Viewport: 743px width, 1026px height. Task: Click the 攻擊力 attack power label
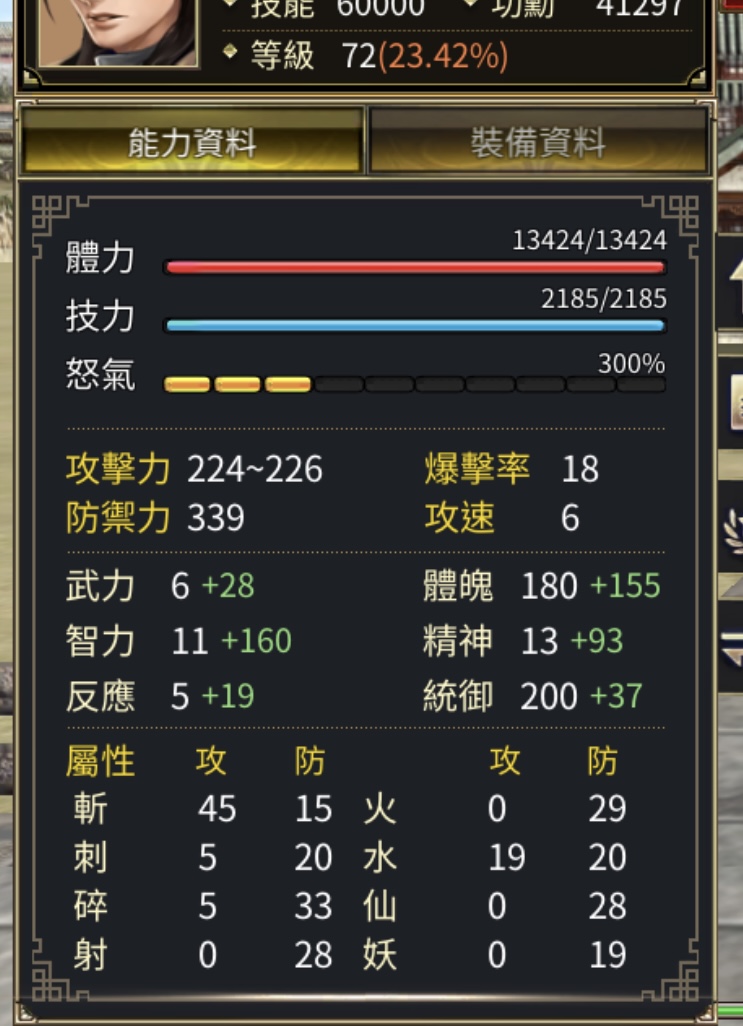118,469
